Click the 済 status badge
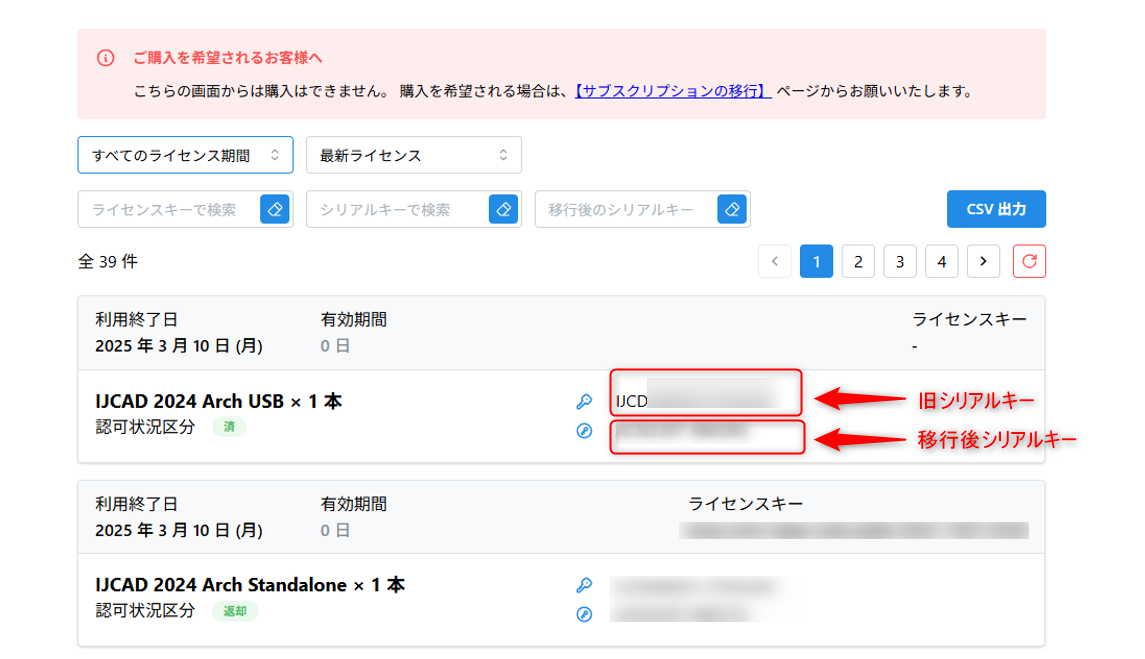The image size is (1145, 659). coord(229,427)
